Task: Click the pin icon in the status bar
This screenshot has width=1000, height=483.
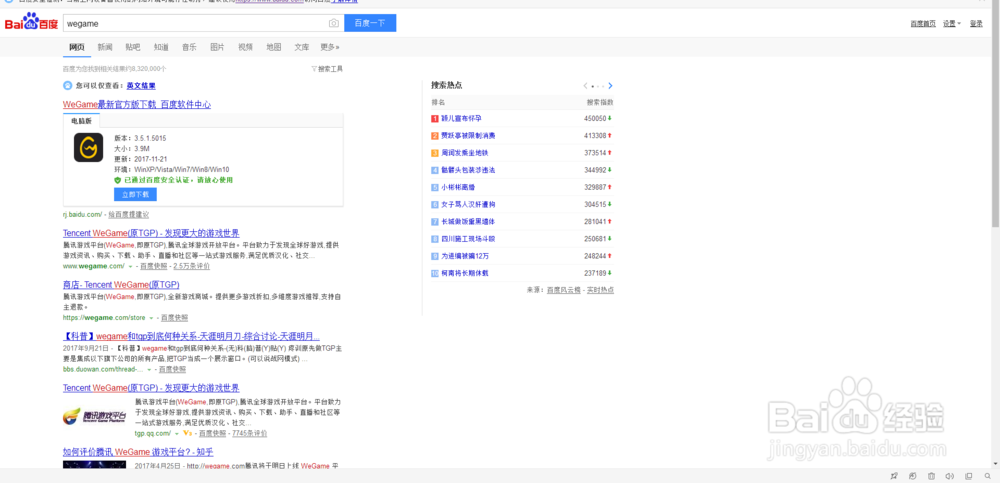Action: tap(894, 476)
